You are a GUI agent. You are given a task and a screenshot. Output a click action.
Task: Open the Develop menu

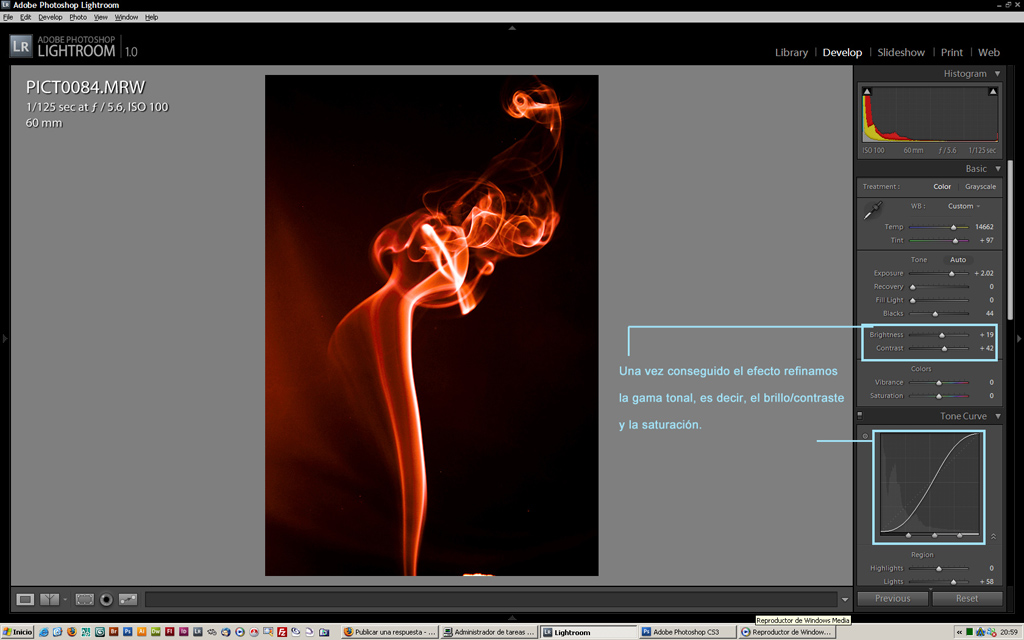(x=50, y=17)
